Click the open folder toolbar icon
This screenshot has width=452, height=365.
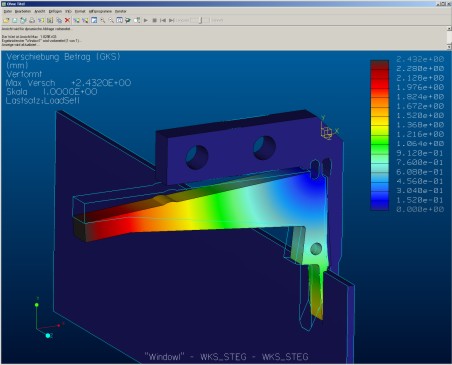pos(6,20)
